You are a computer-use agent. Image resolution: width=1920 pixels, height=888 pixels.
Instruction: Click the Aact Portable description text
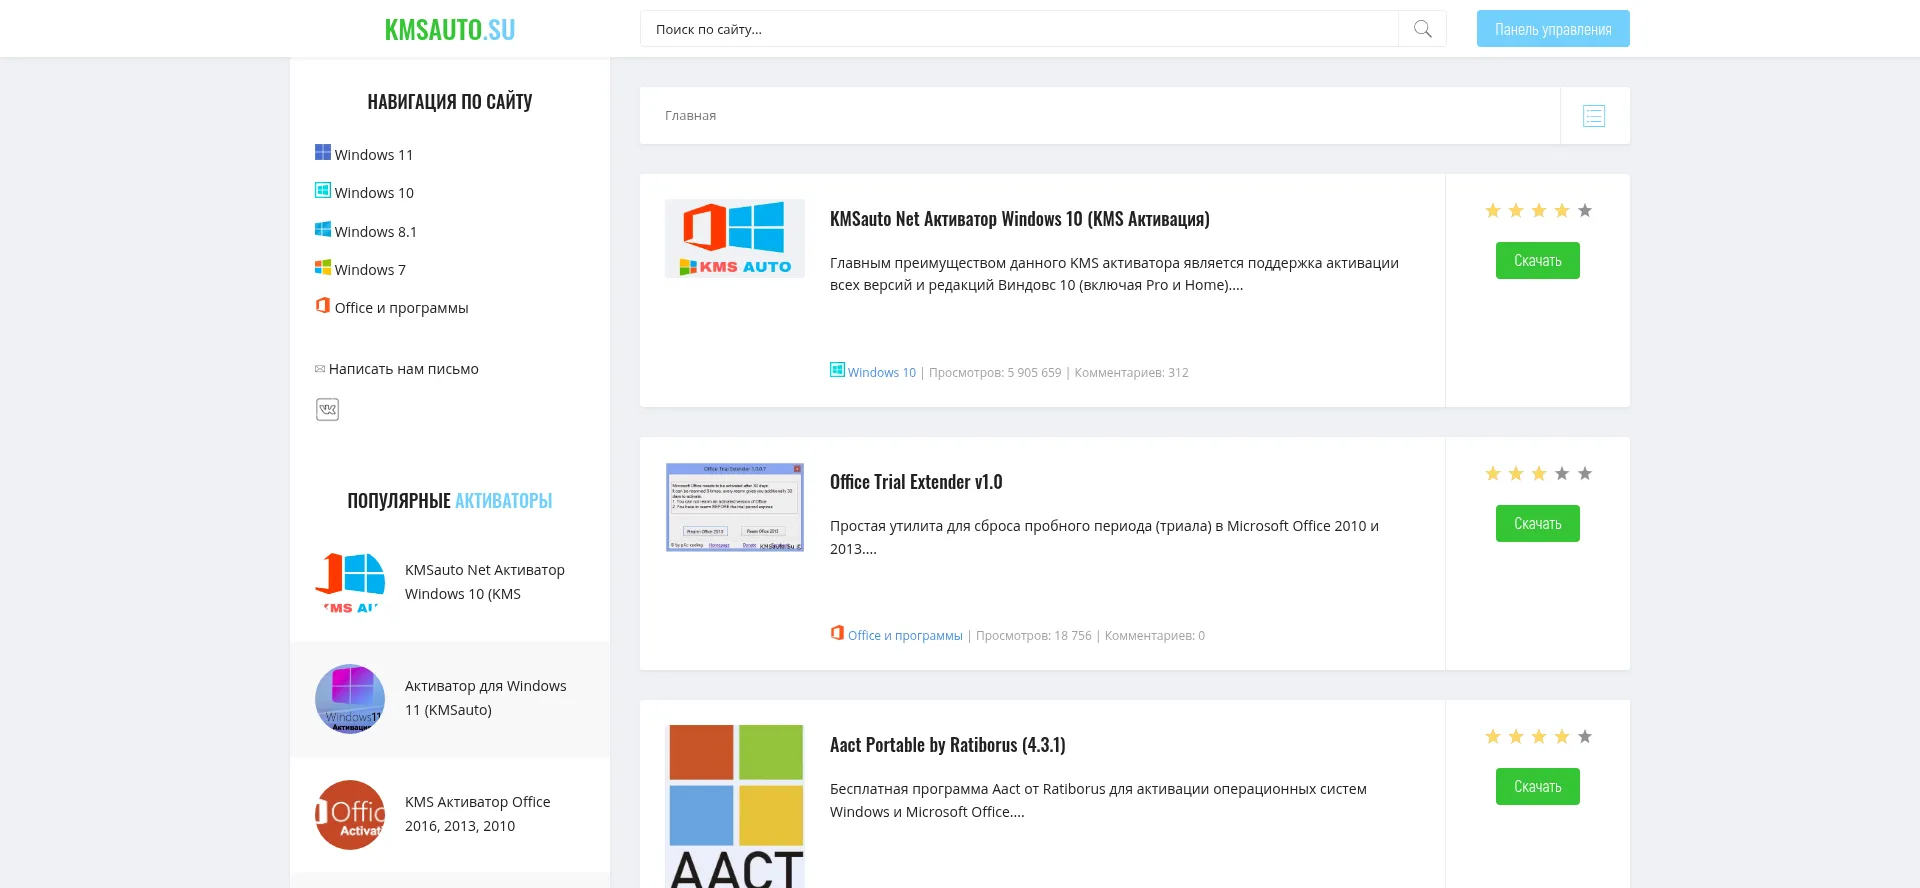point(1099,800)
